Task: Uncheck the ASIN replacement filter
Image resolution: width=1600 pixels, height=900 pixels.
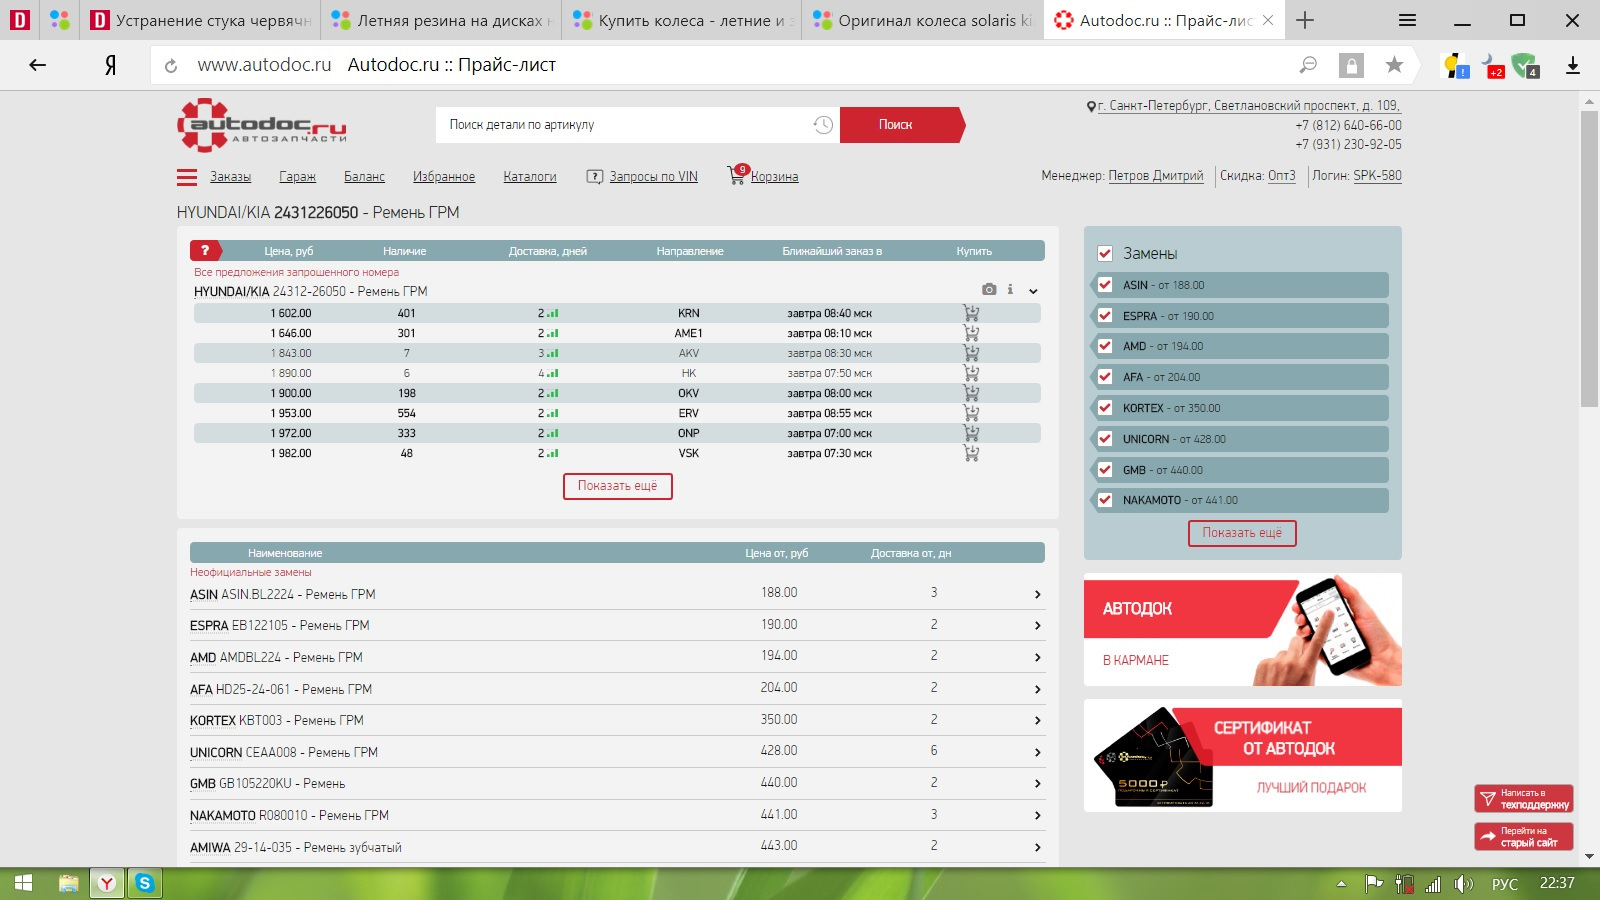Action: (x=1105, y=285)
